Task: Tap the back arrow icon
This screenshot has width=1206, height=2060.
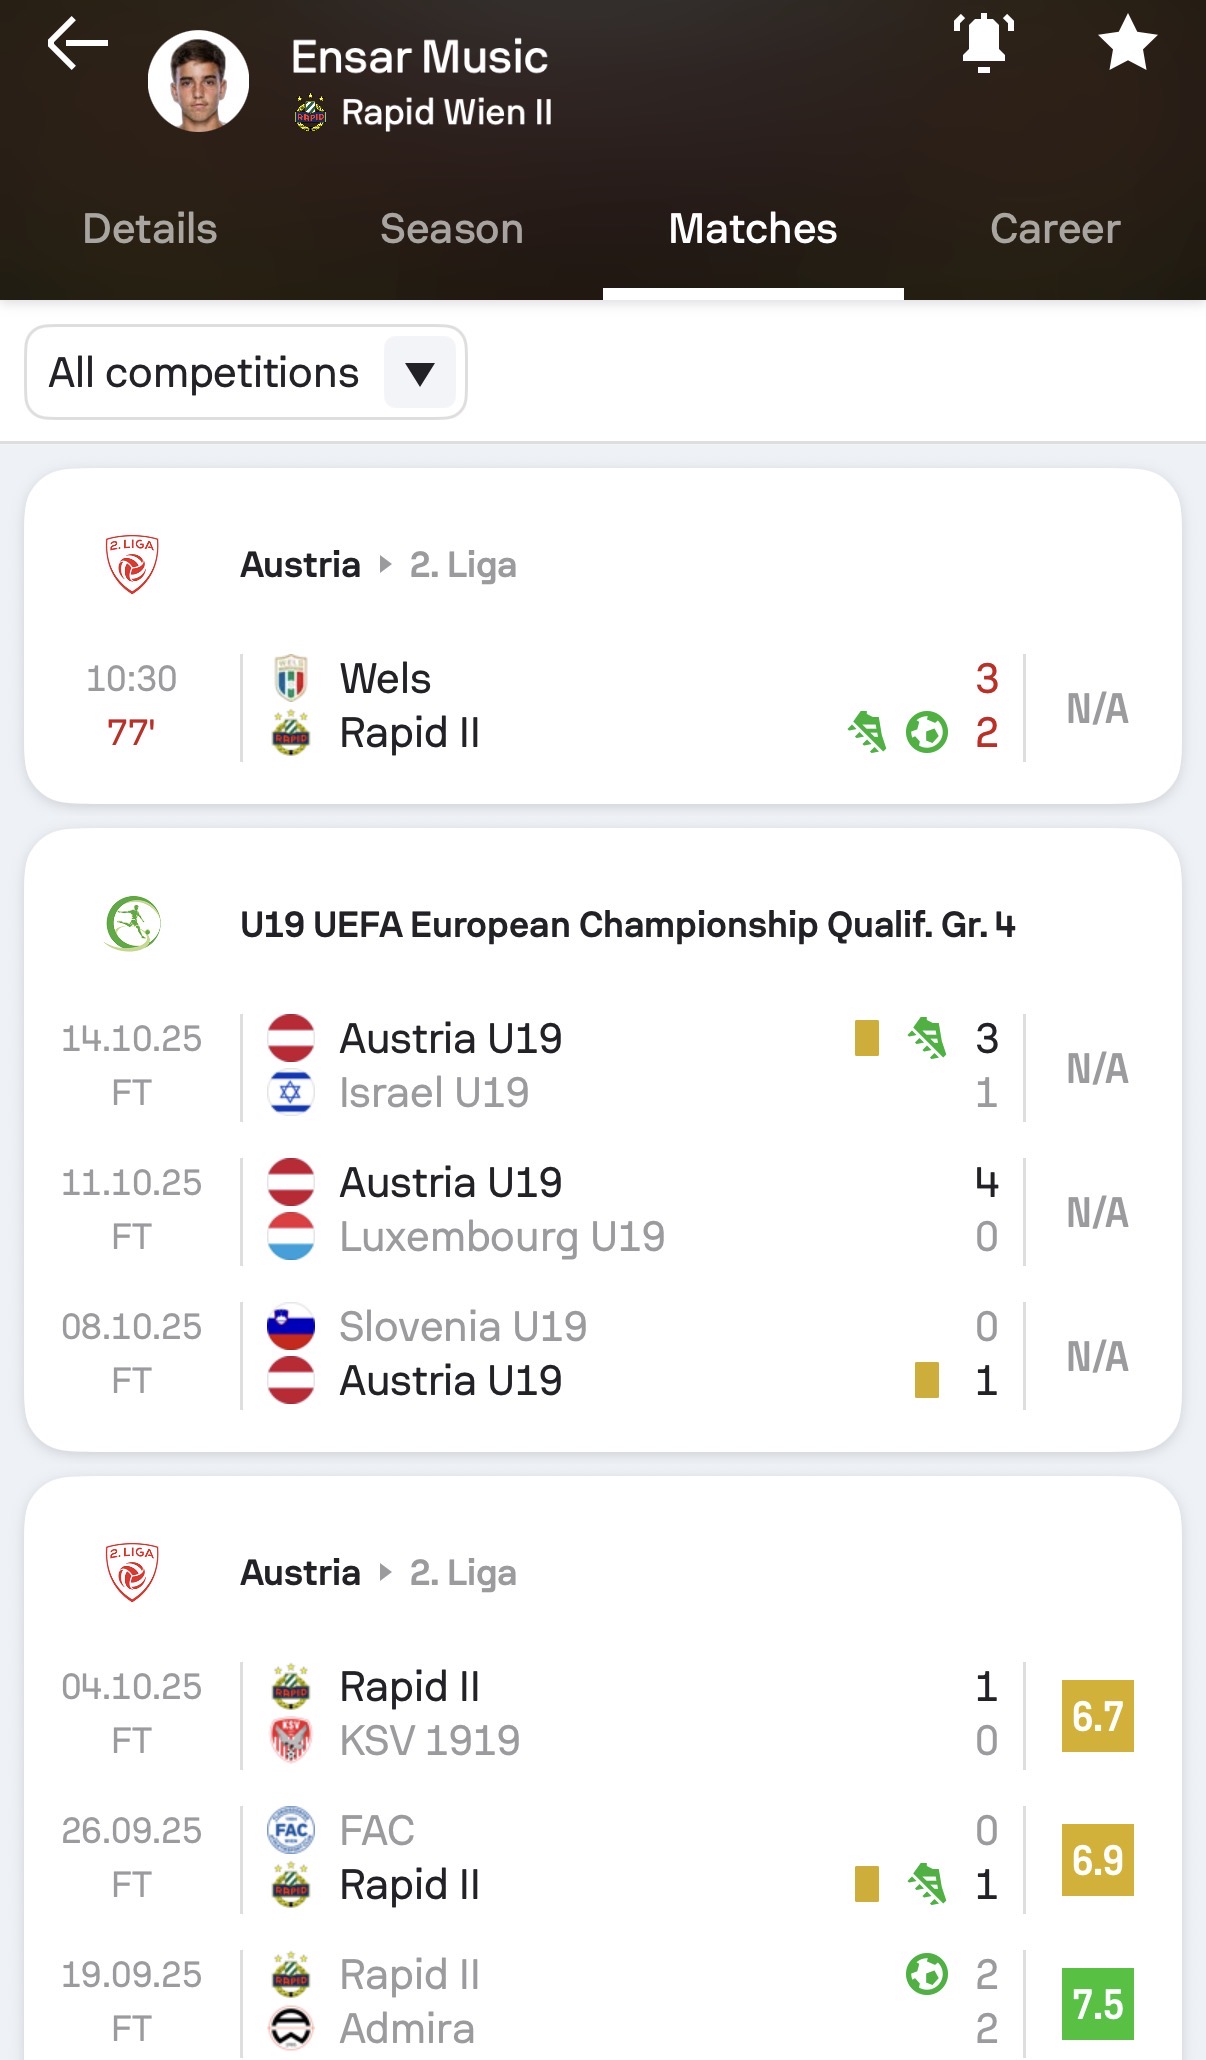Action: pos(77,44)
